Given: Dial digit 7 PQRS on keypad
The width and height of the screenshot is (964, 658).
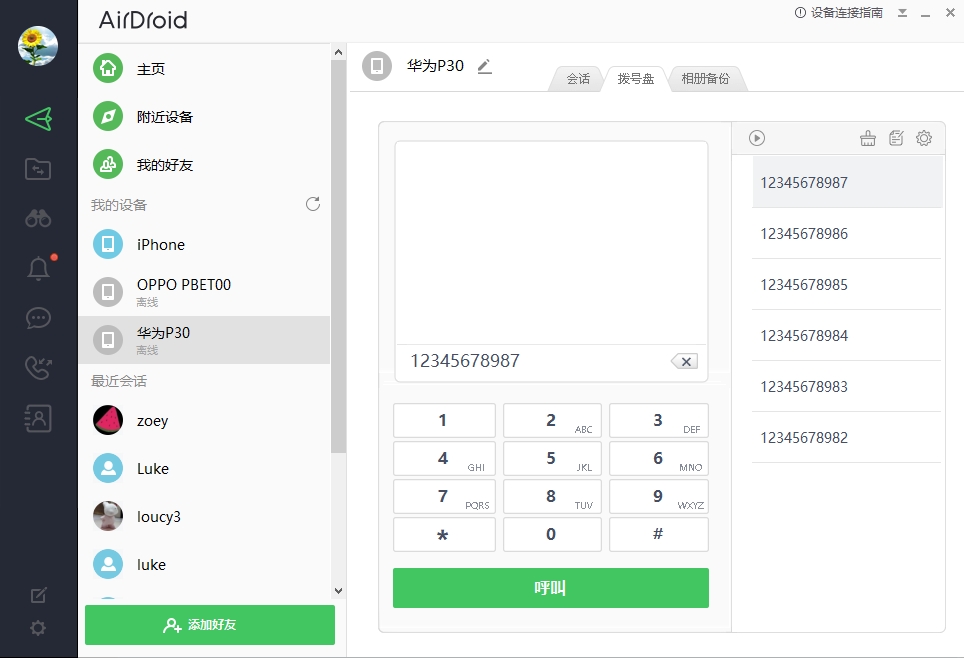Looking at the screenshot, I should pos(444,497).
